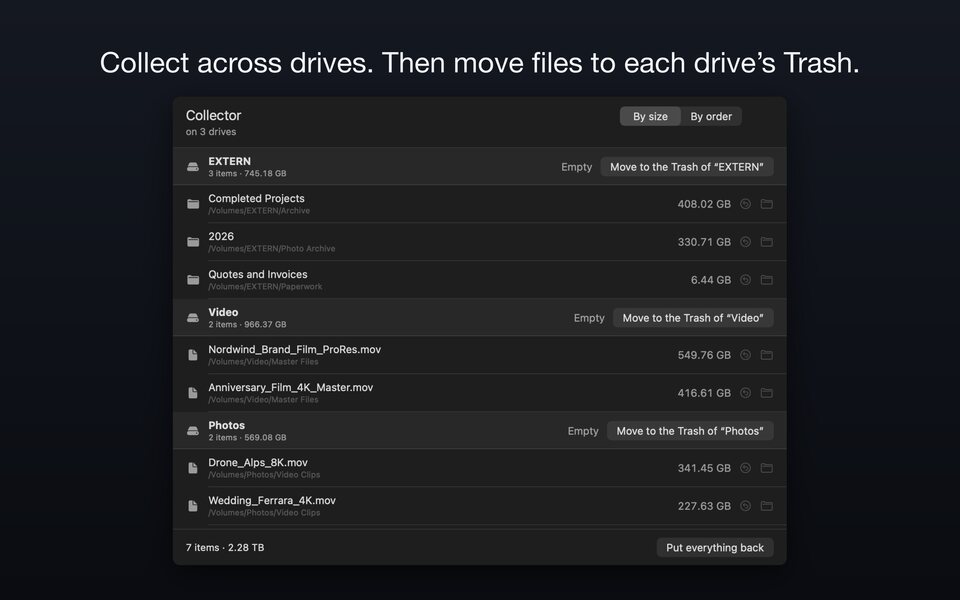
Task: Select the Completed Projects folder name
Action: click(256, 198)
